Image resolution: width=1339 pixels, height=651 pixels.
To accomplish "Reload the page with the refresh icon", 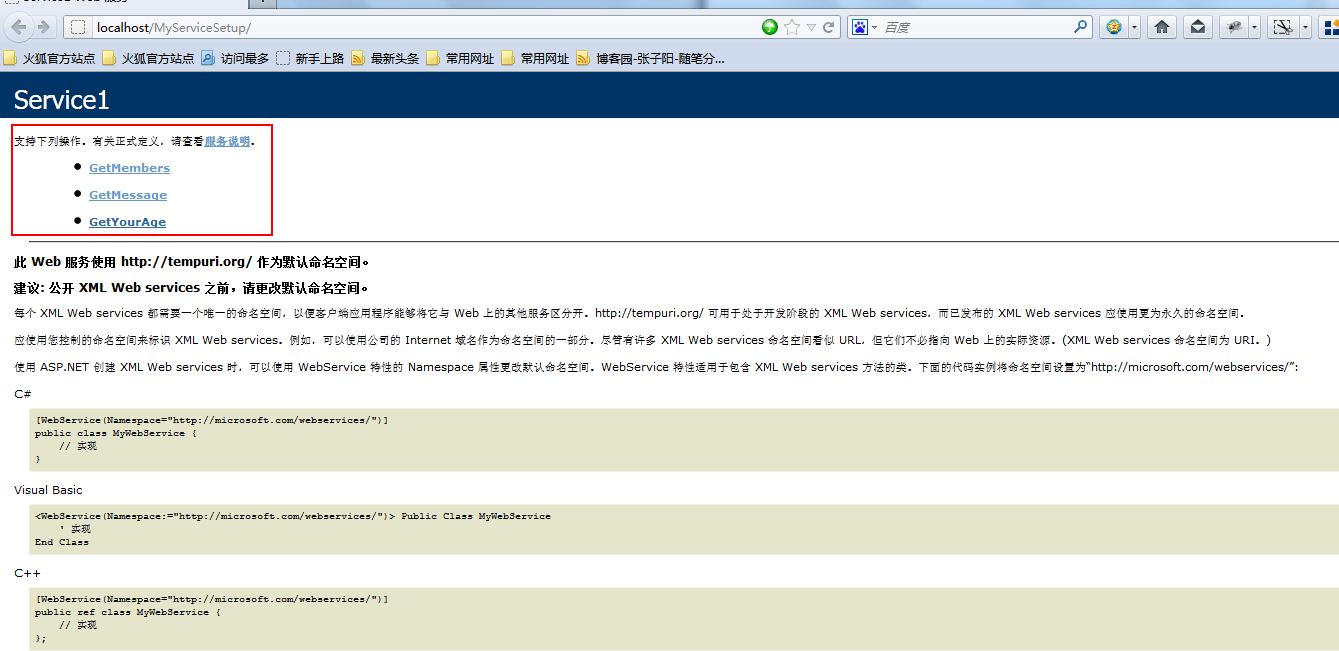I will tap(829, 28).
